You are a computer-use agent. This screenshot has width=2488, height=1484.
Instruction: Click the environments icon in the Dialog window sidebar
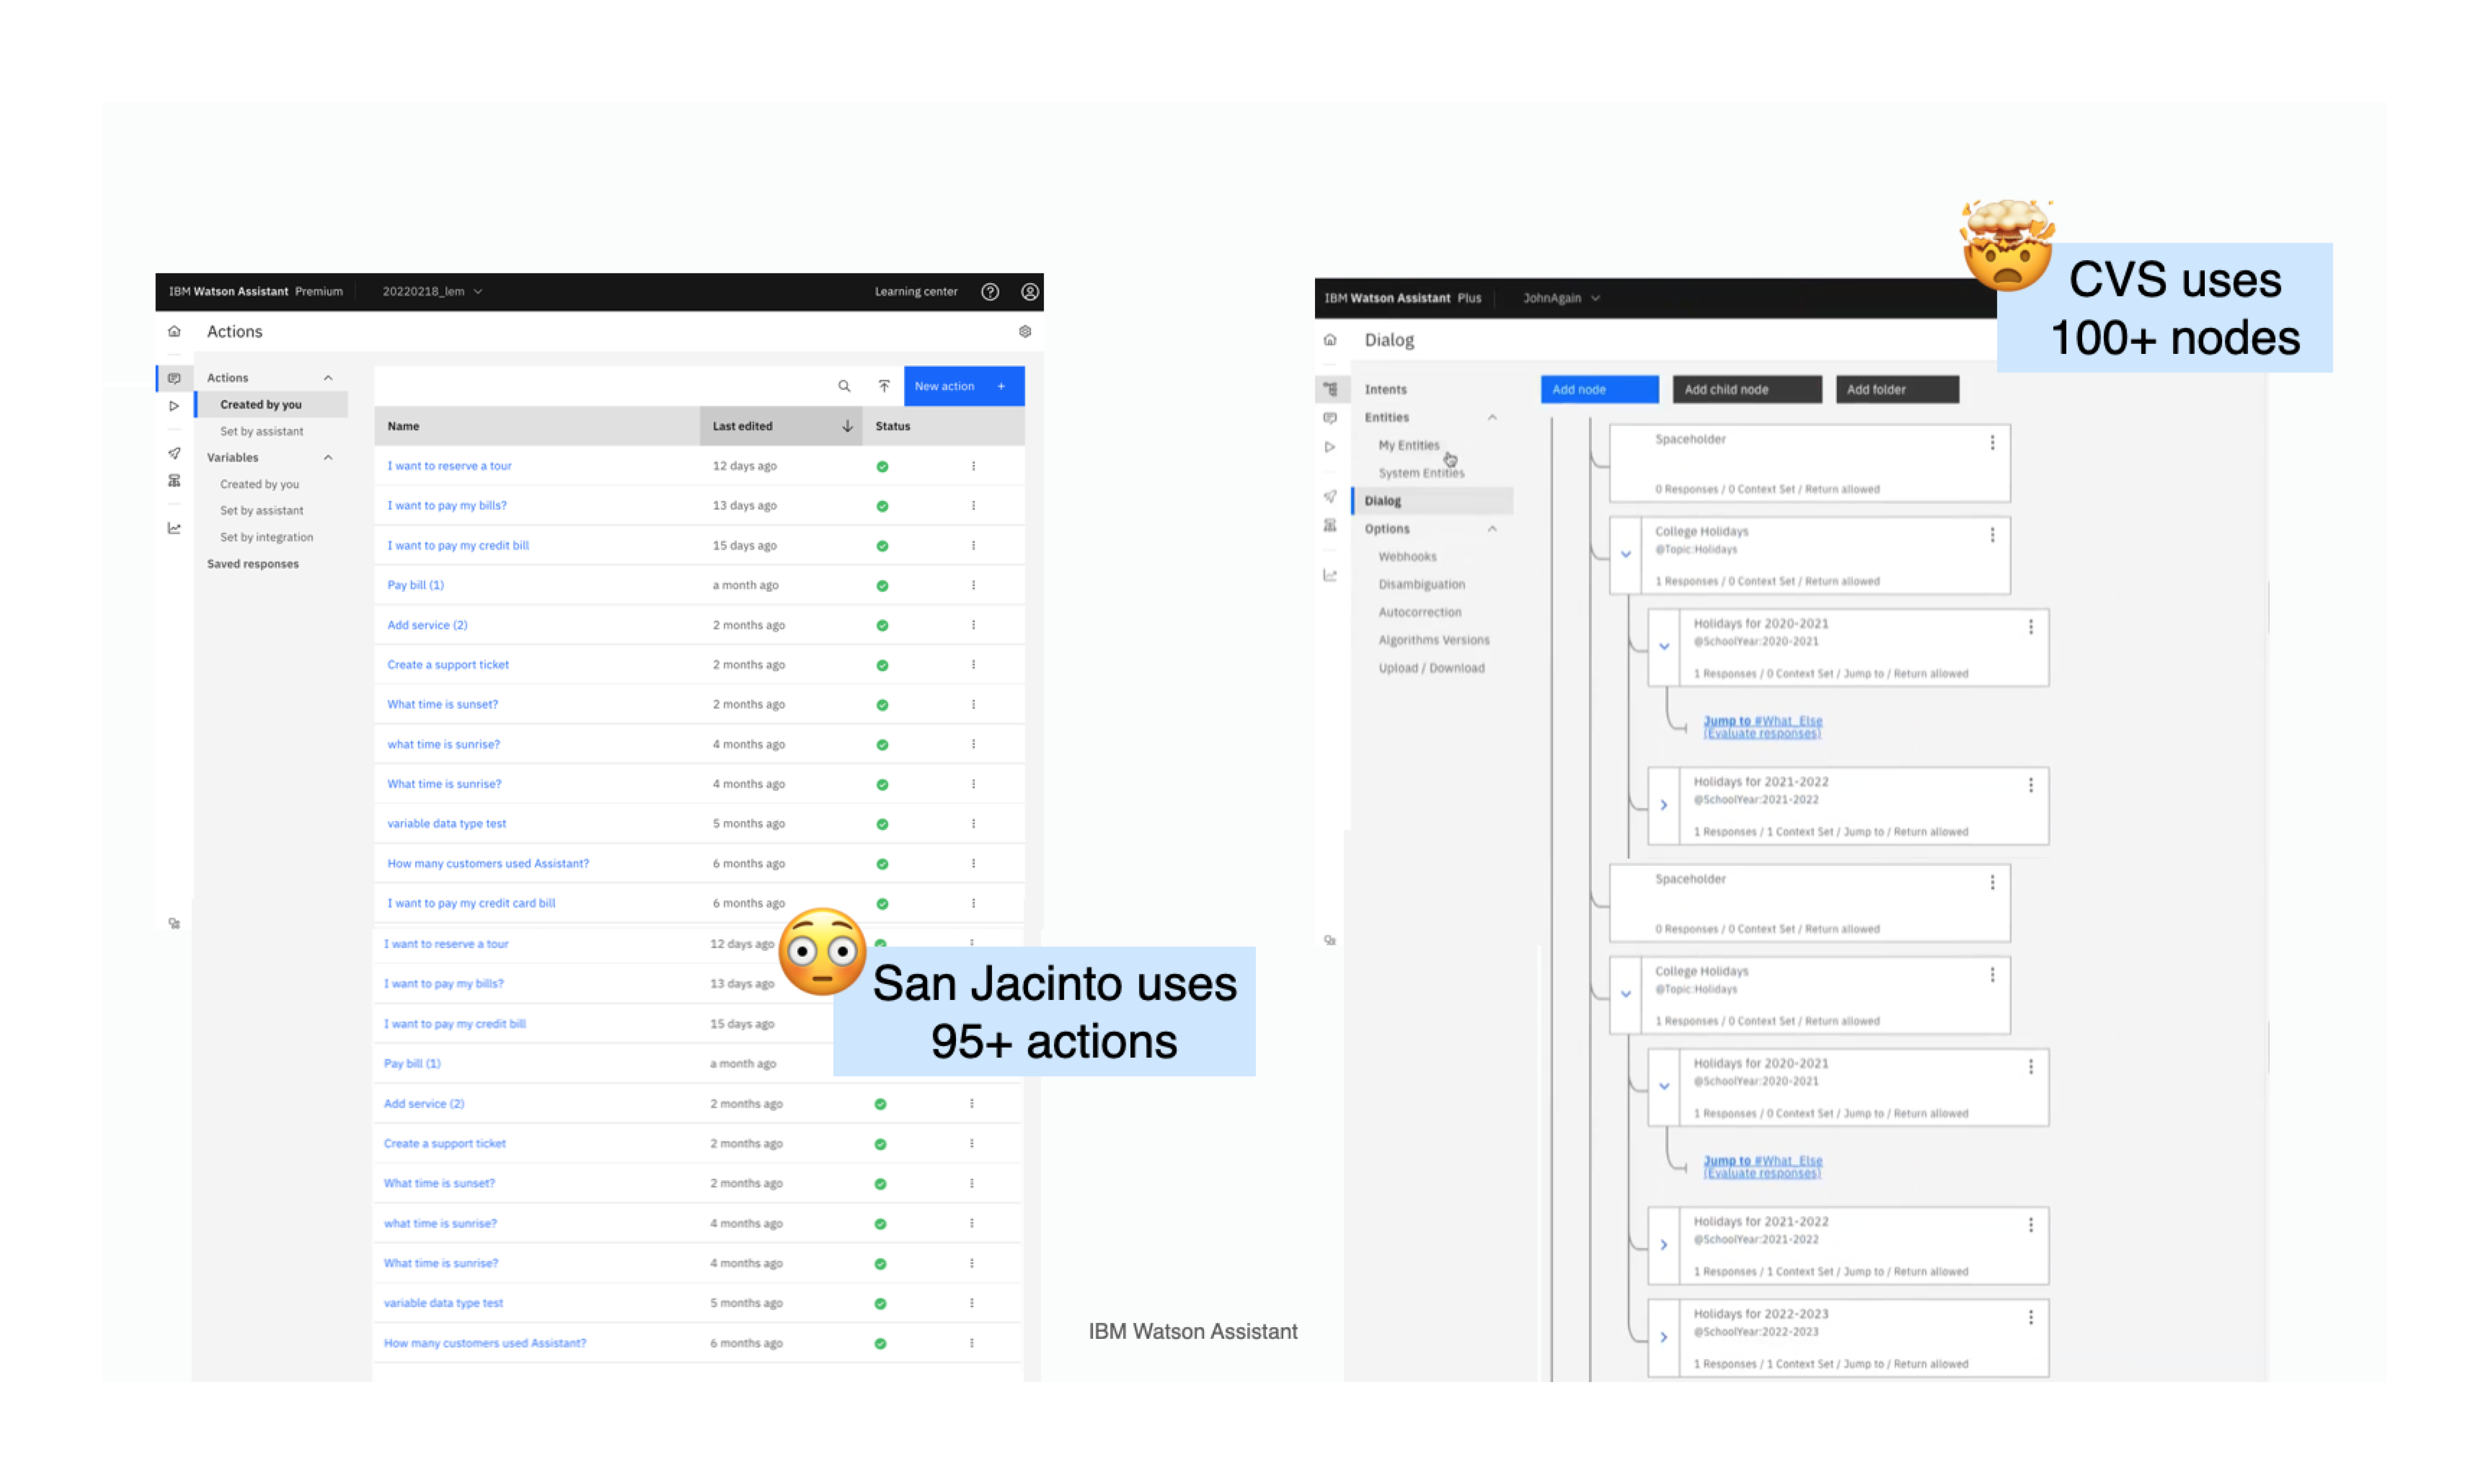click(1330, 525)
